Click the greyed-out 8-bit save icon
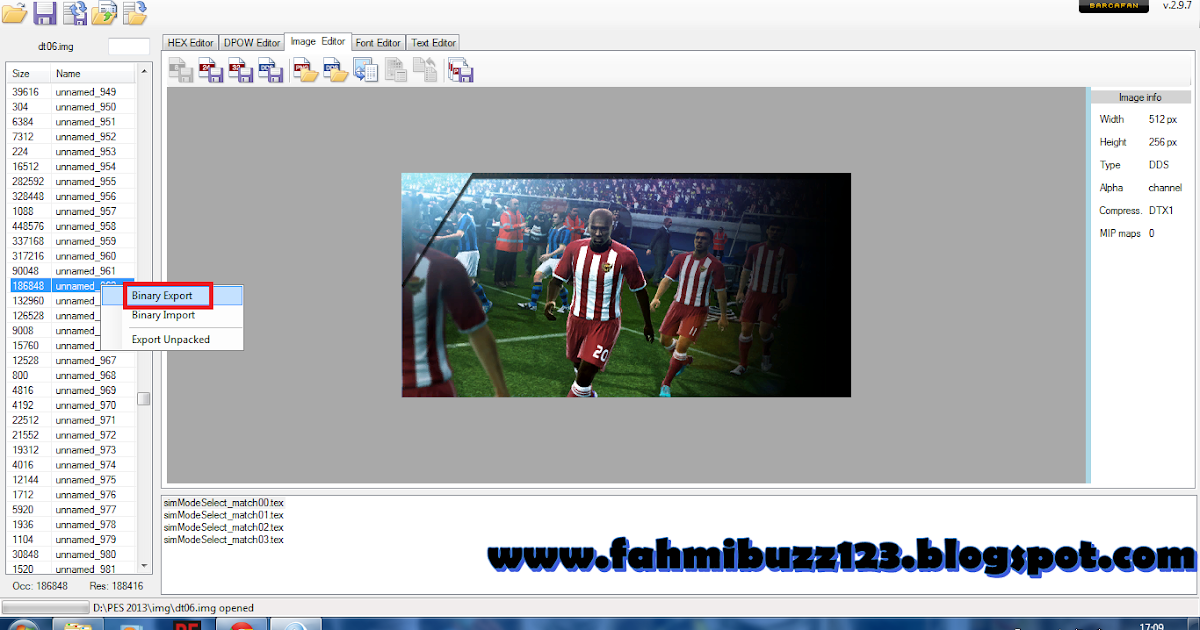Viewport: 1200px width, 630px height. pos(181,70)
